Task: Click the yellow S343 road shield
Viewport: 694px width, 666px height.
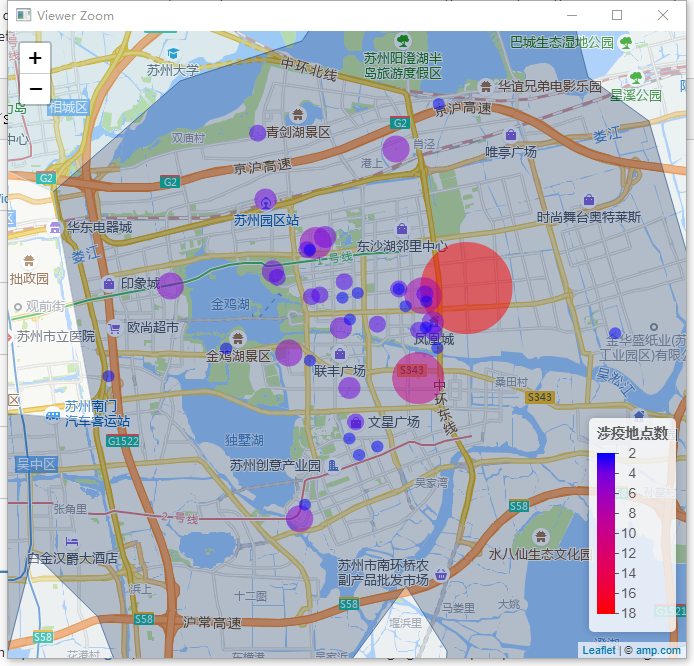Action: tap(540, 397)
